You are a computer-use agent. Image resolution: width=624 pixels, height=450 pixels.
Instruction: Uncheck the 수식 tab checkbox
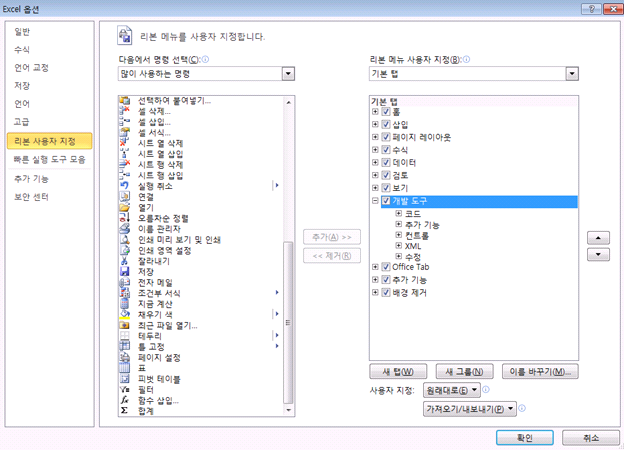coord(386,150)
